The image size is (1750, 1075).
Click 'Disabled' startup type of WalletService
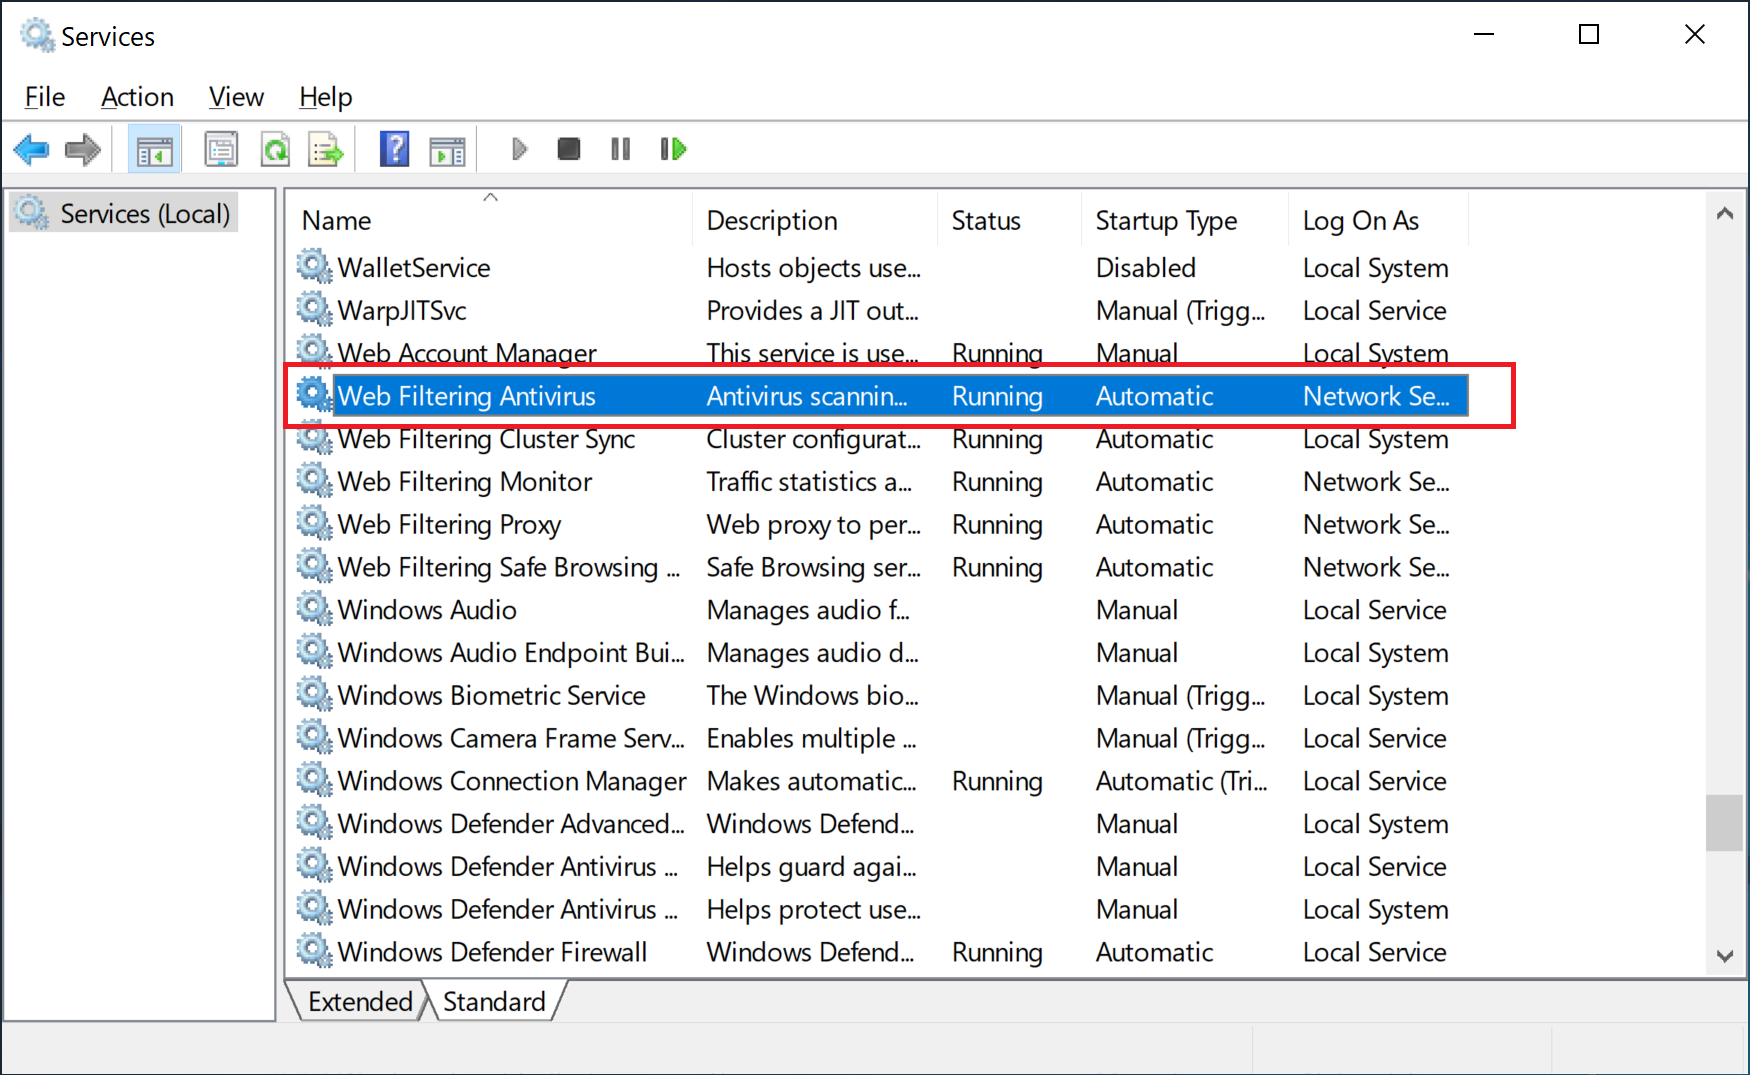(x=1146, y=268)
